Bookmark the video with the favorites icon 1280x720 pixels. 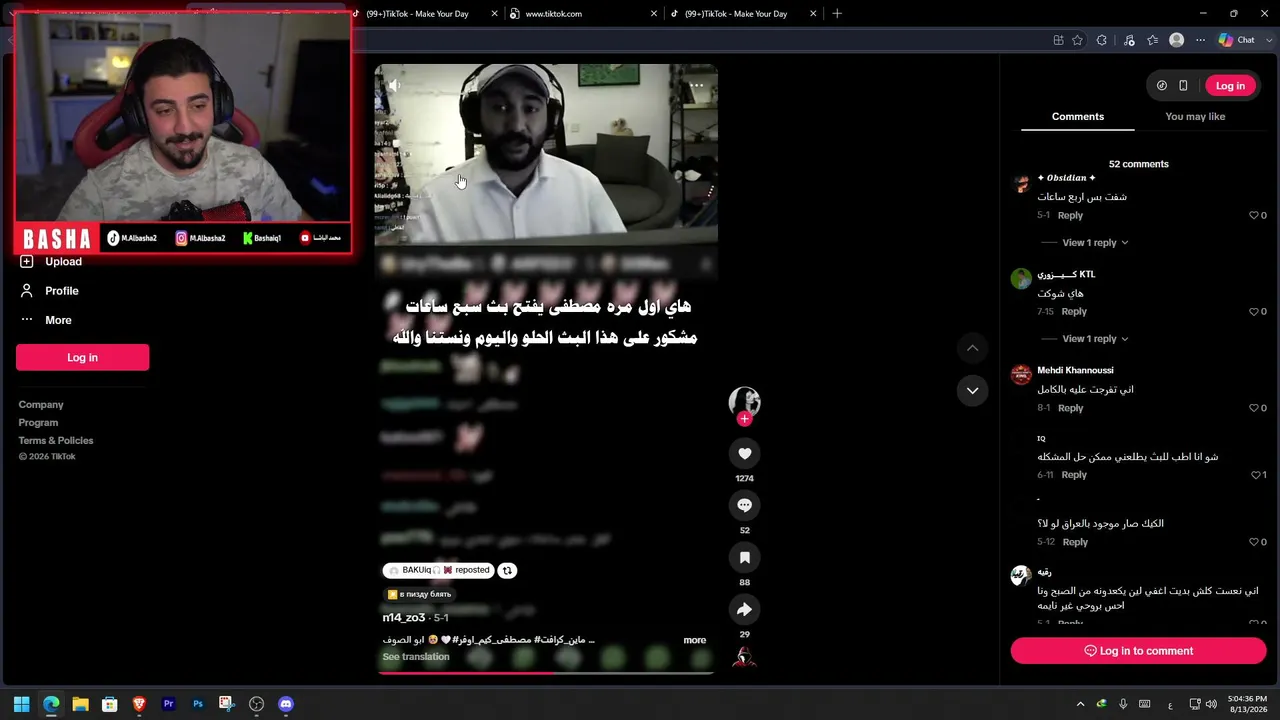pyautogui.click(x=744, y=558)
